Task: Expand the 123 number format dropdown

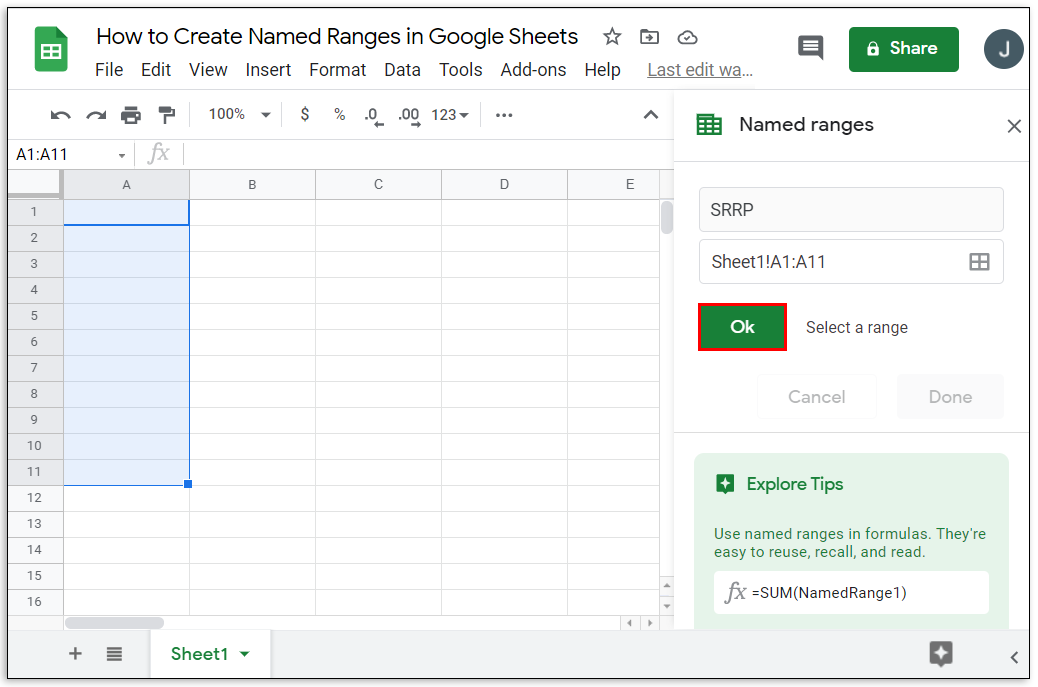Action: click(450, 115)
